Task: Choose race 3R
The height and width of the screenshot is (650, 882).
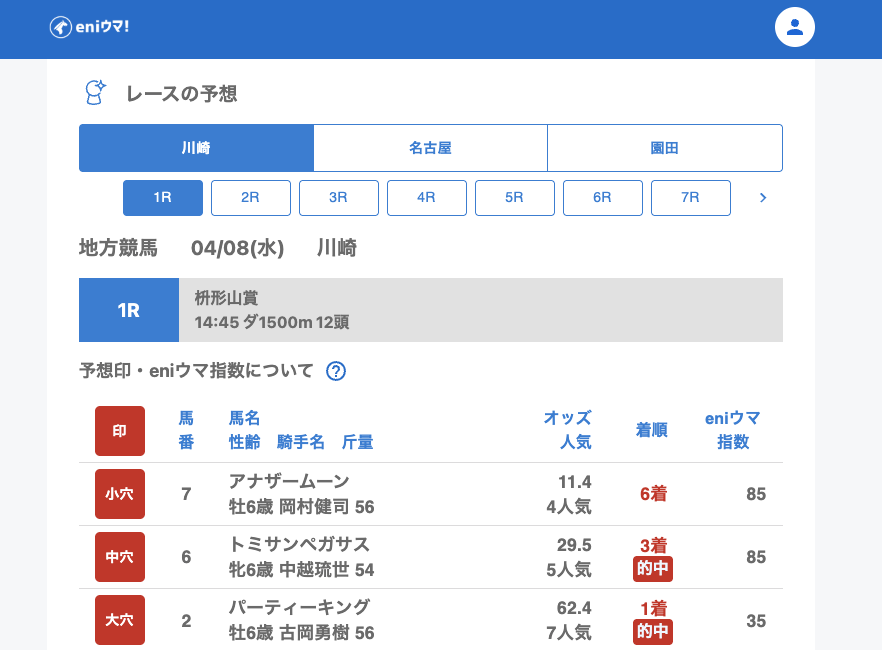Action: [x=339, y=198]
